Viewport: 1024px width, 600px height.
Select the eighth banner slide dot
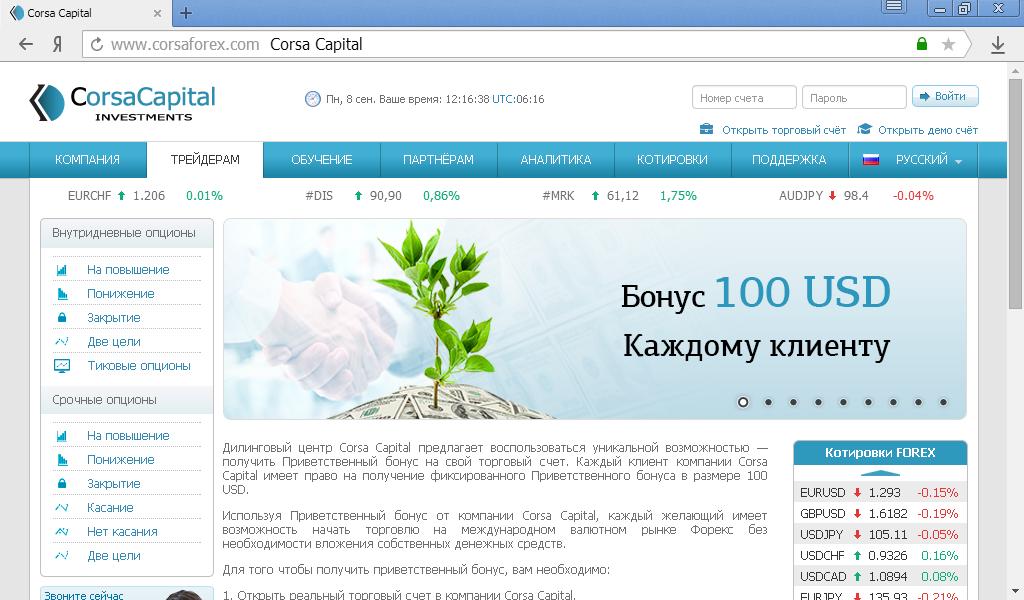(918, 402)
